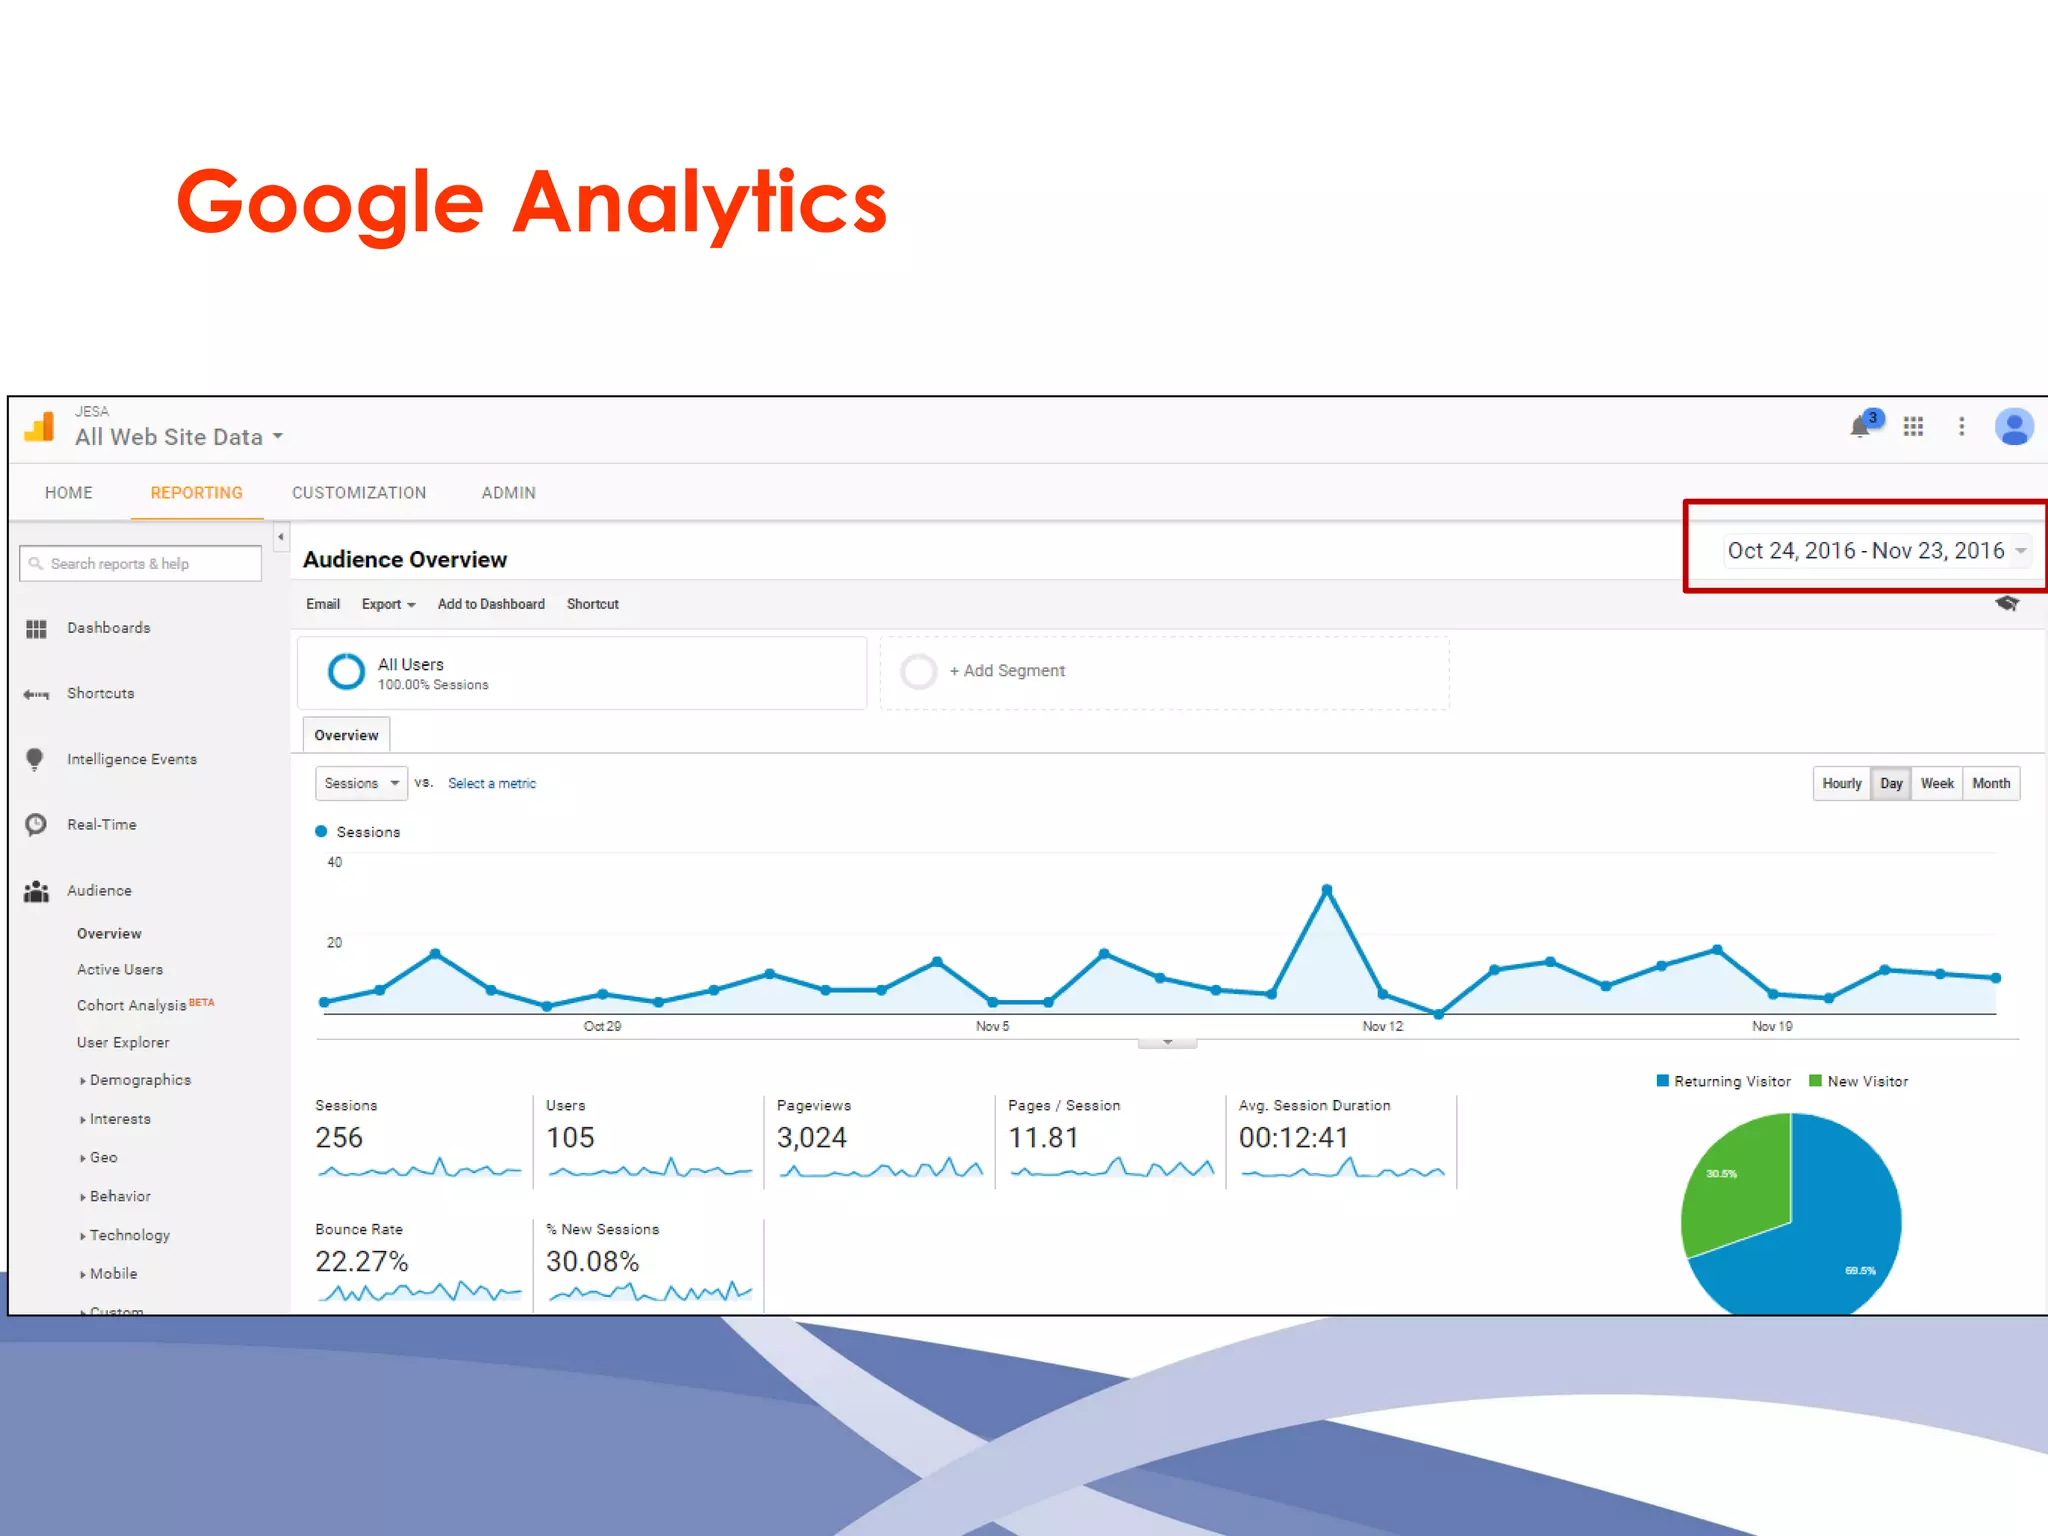
Task: Click the Intelligence Events lightbulb icon
Action: tap(35, 759)
